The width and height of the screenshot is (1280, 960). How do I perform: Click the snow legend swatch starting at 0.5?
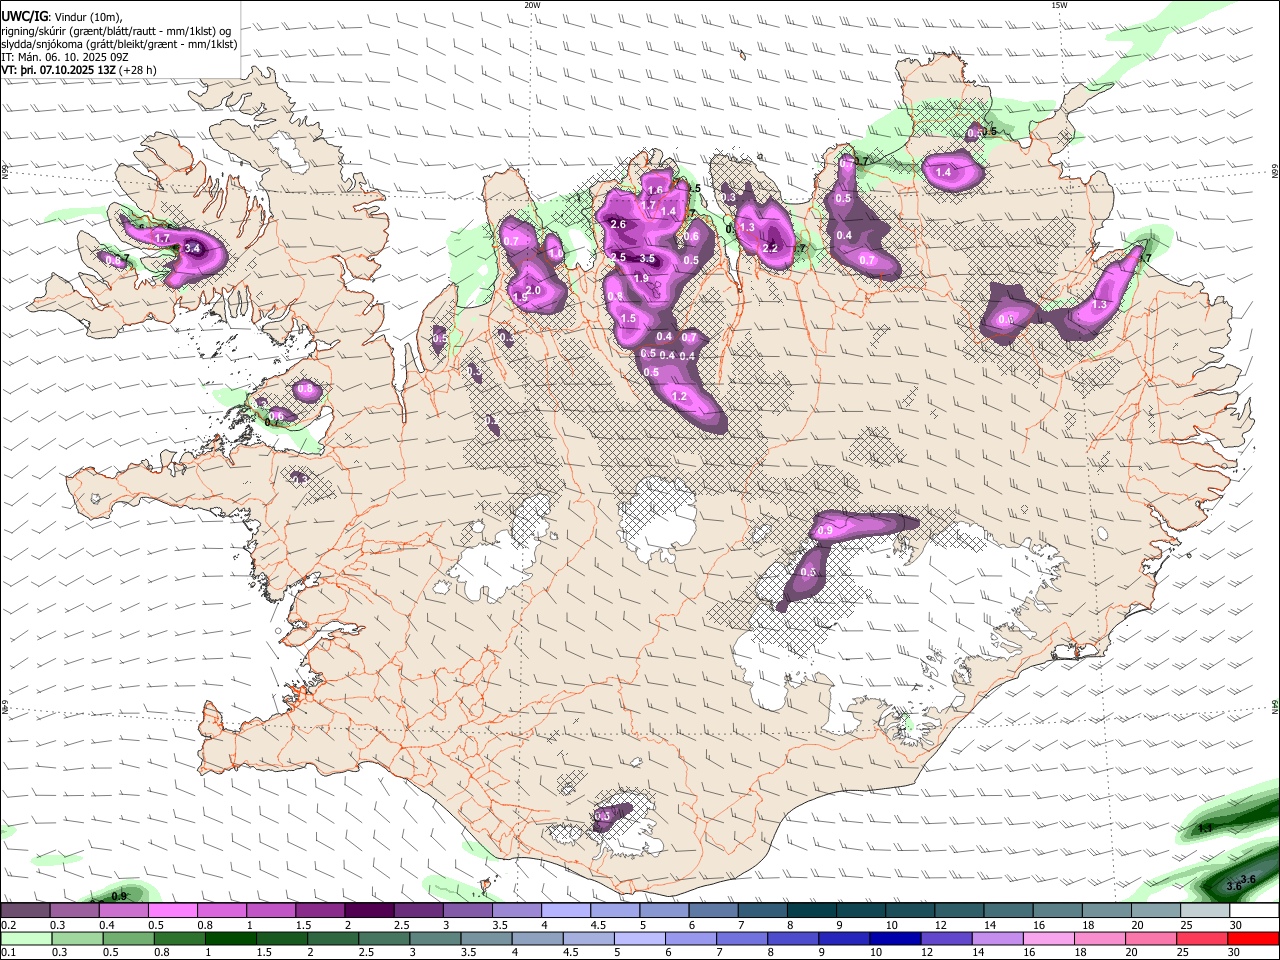[173, 911]
